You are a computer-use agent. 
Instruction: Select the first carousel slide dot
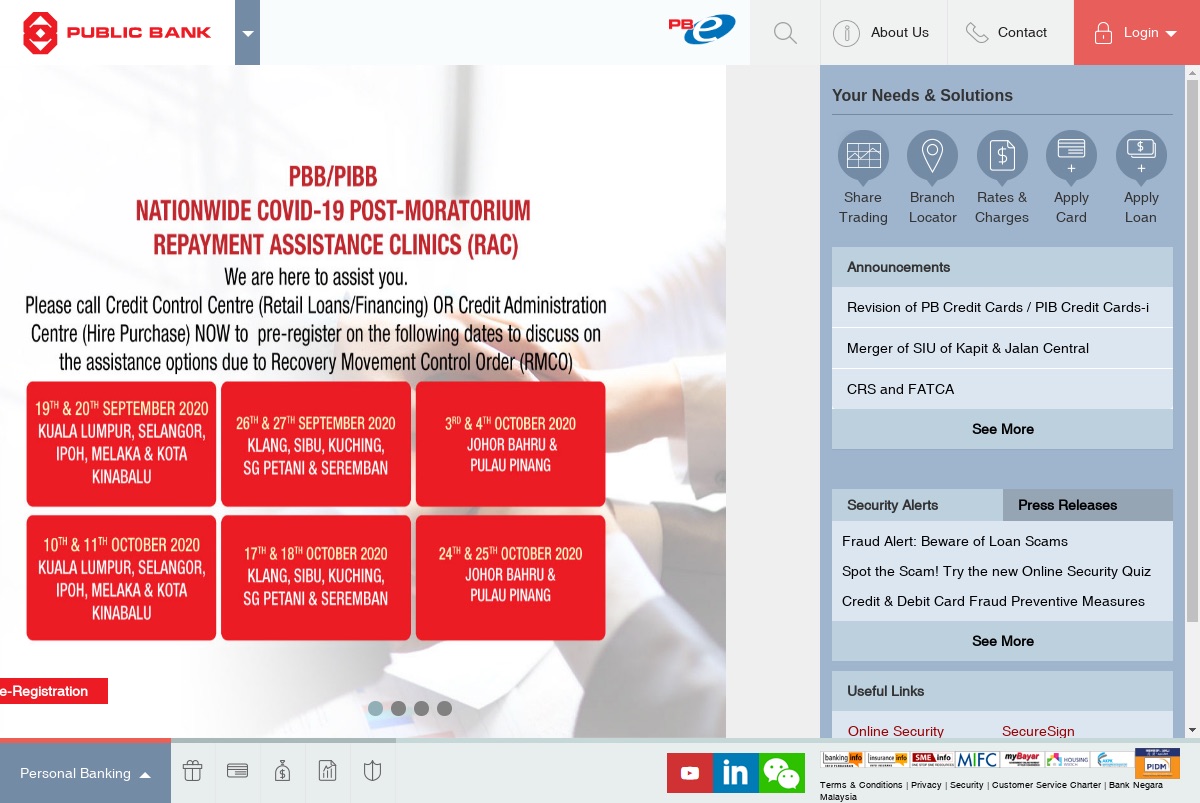[x=375, y=708]
